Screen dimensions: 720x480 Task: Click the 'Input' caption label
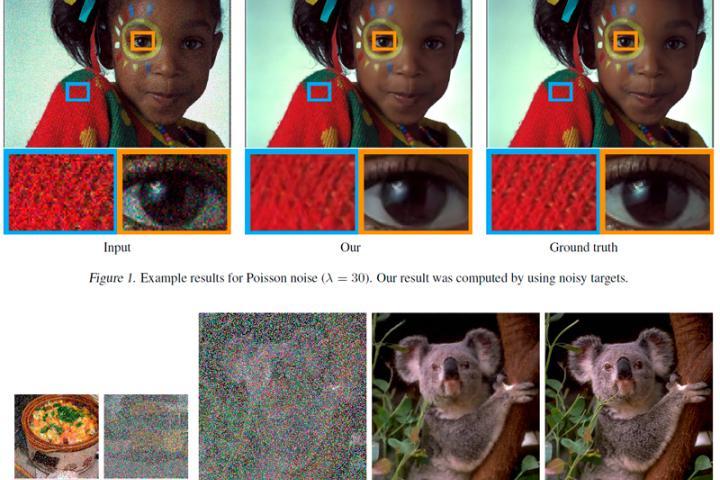[117, 248]
